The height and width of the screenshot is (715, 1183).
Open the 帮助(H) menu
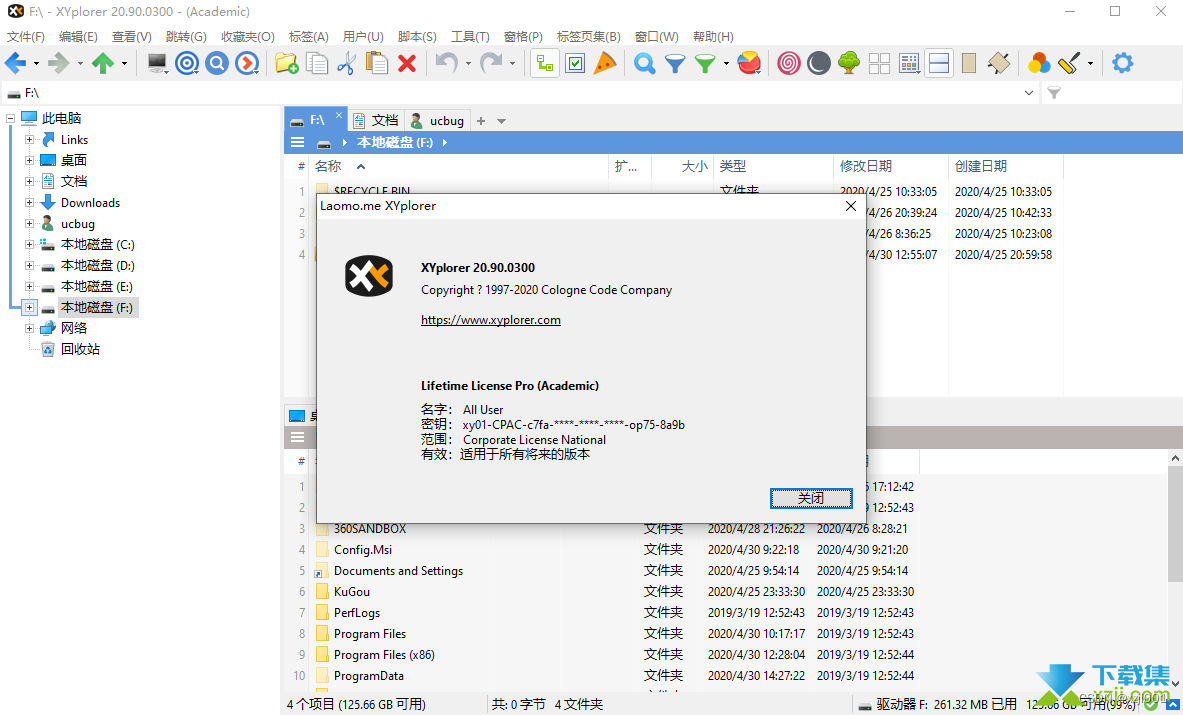coord(713,36)
